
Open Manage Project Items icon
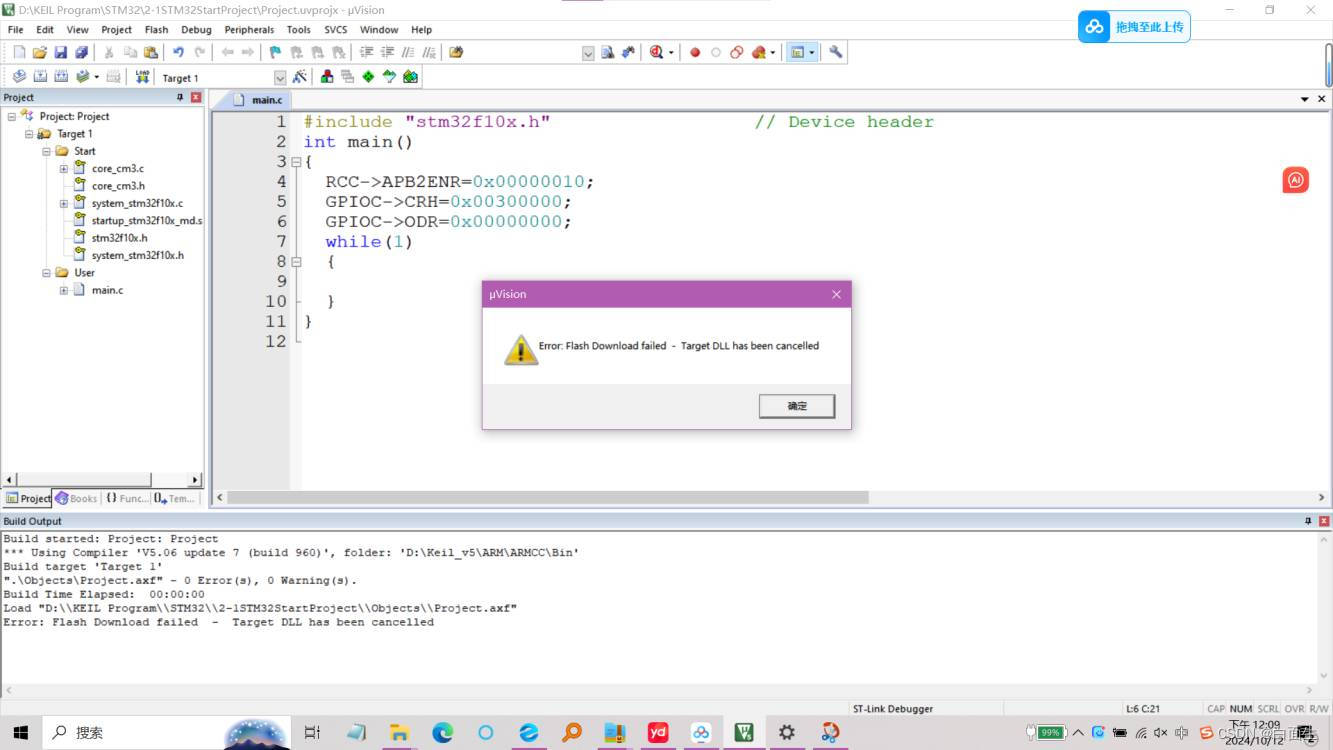click(327, 77)
